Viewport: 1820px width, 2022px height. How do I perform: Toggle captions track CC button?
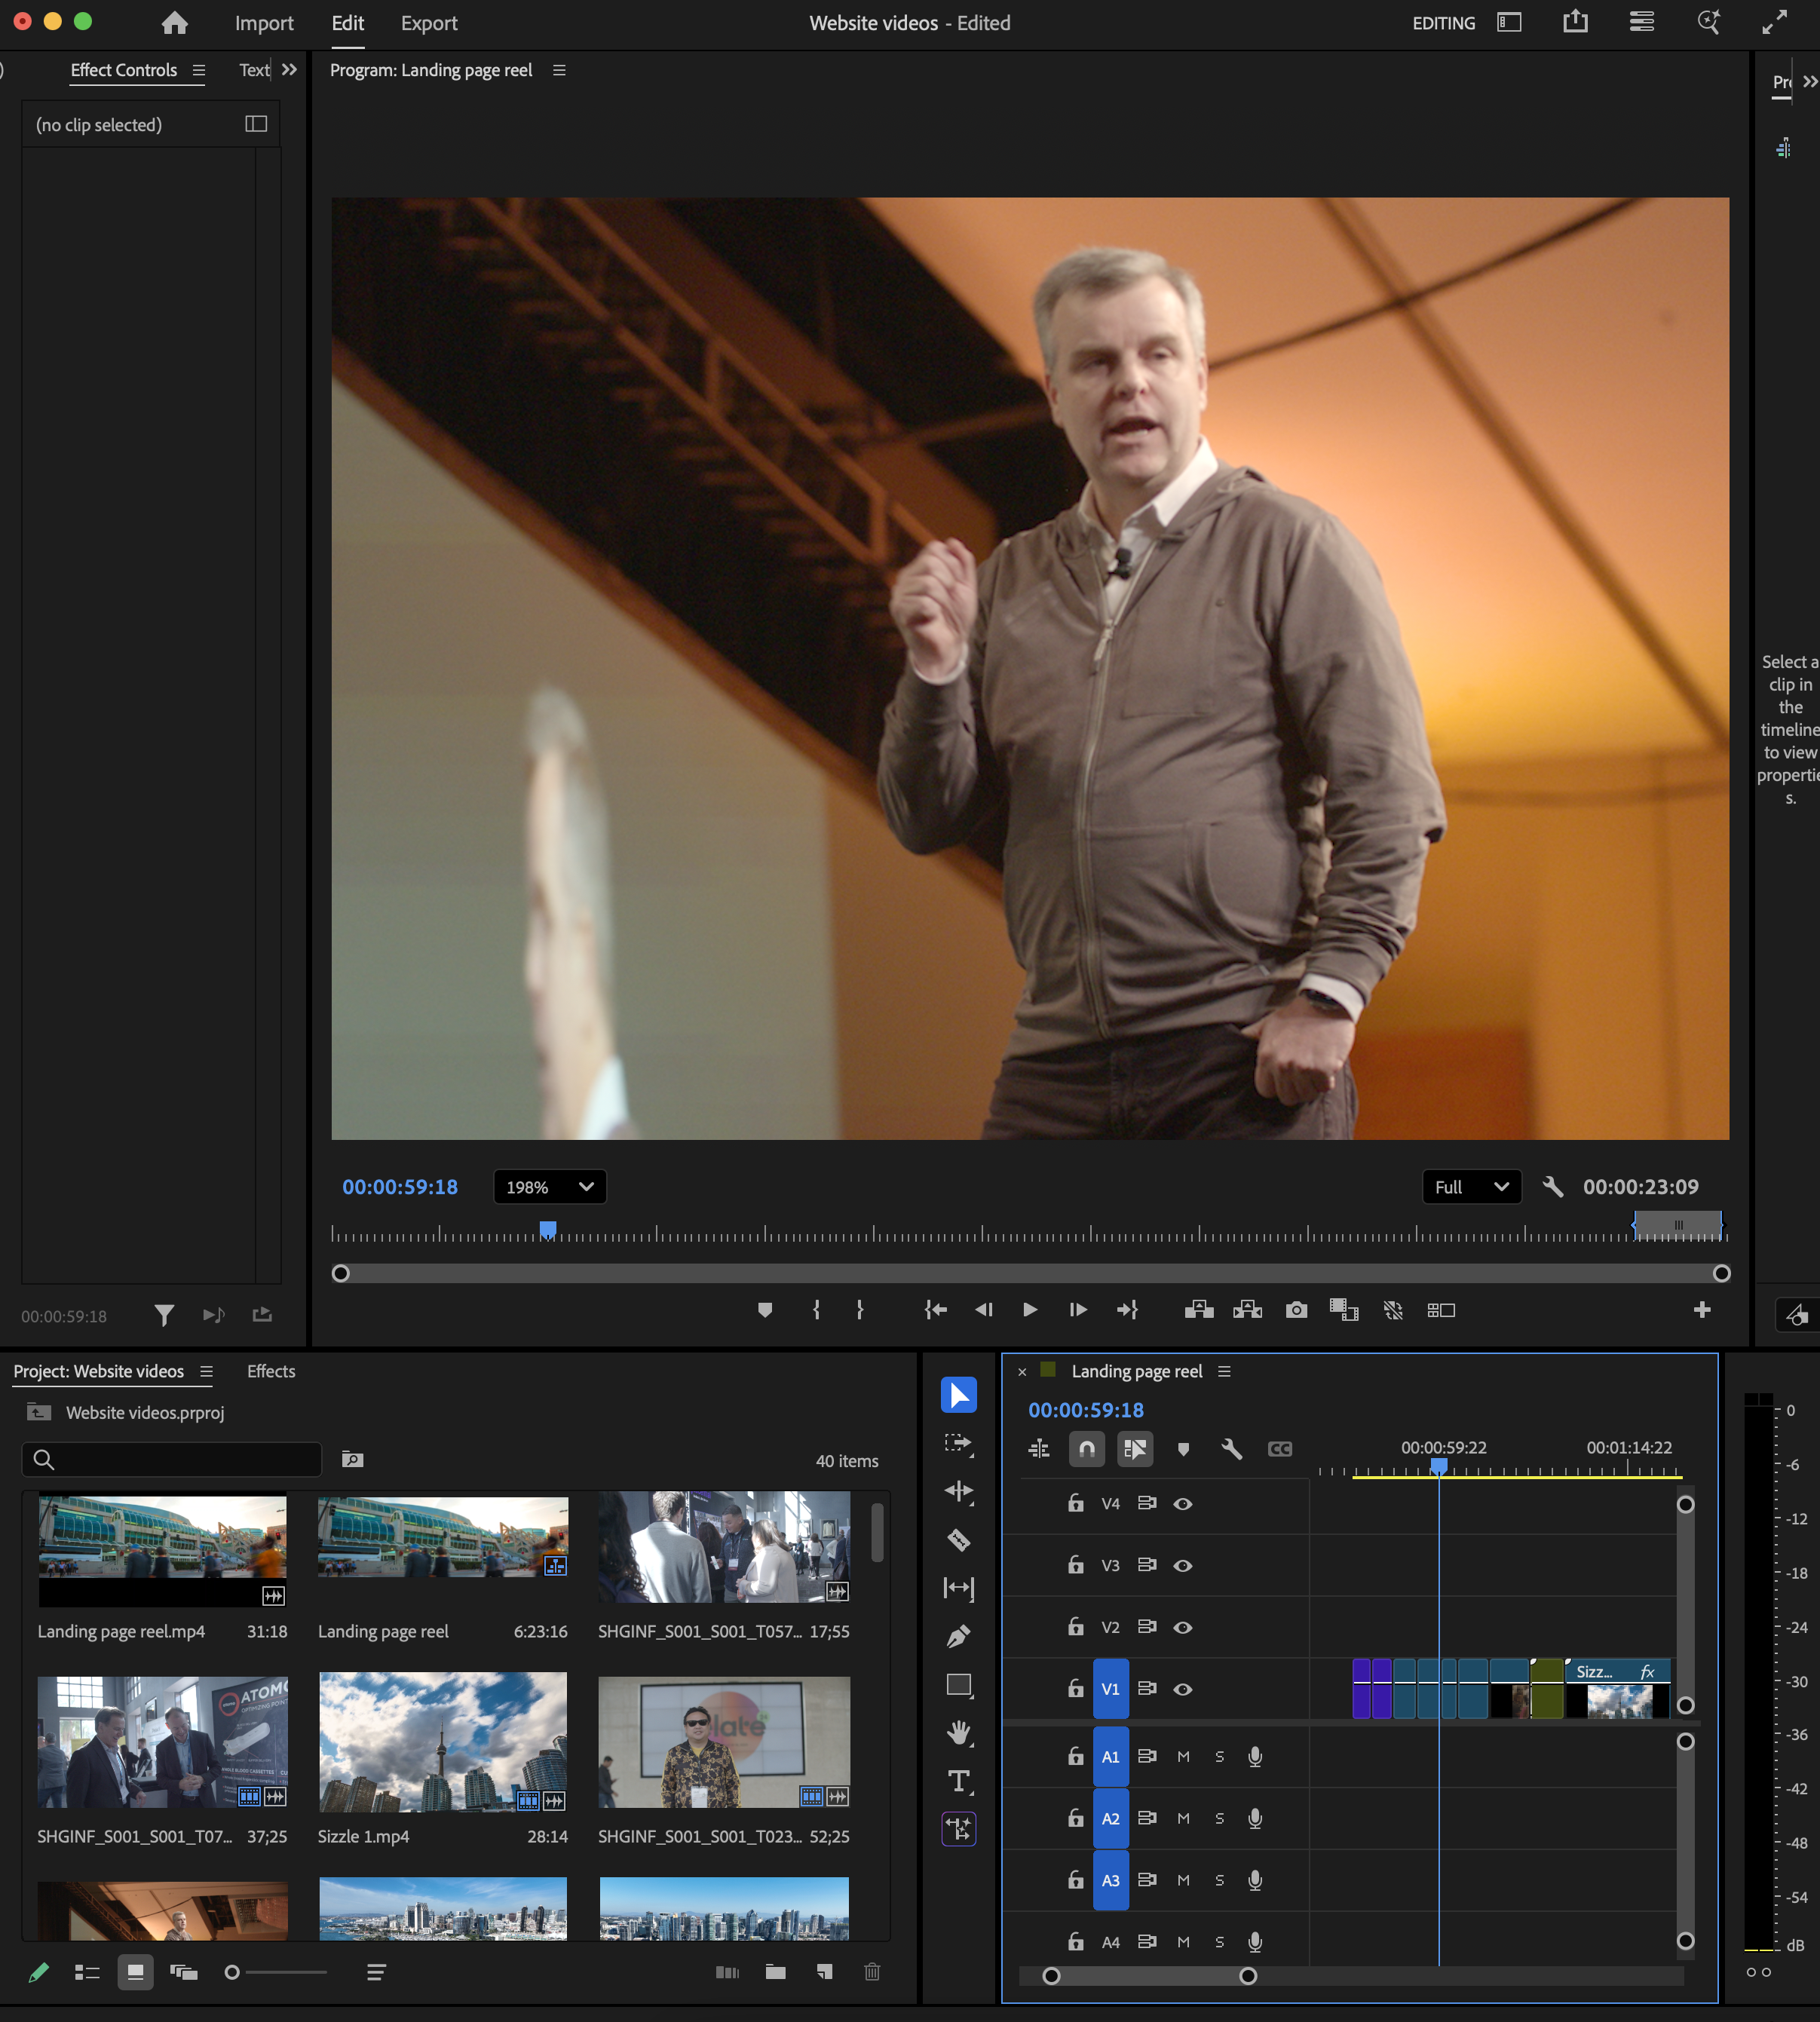[1280, 1449]
